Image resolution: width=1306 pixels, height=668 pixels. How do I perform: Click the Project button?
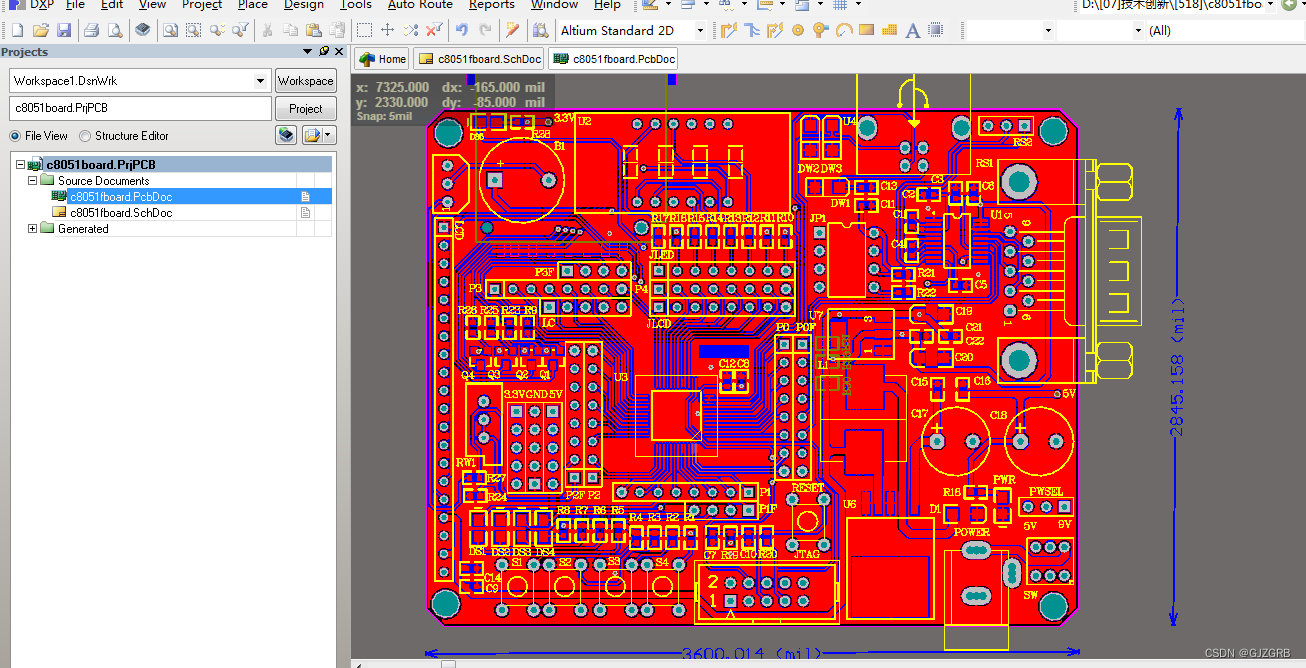306,108
